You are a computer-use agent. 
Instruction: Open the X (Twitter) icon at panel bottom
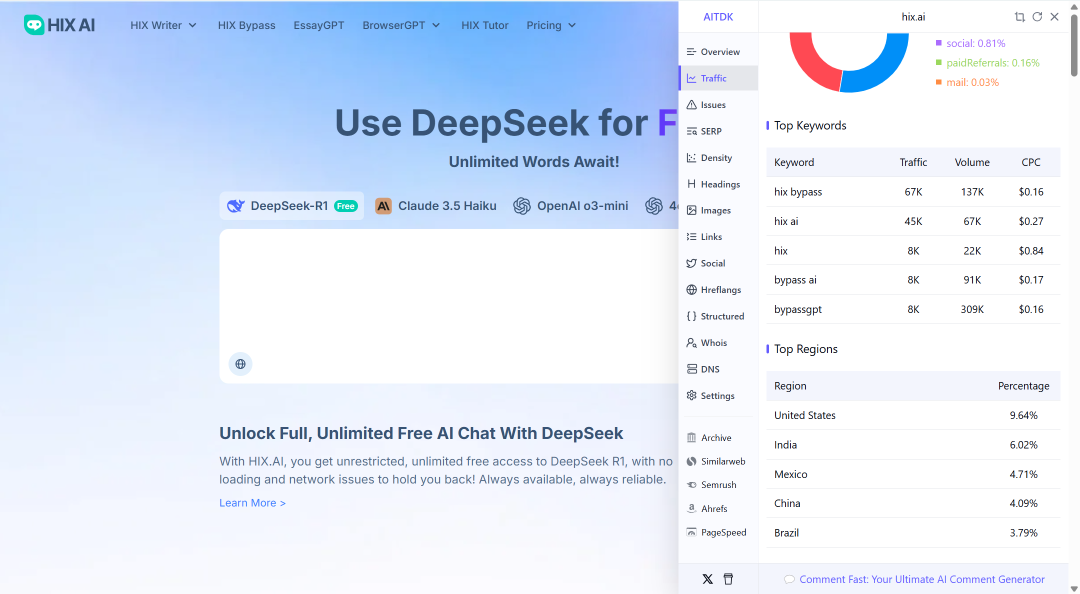point(707,579)
